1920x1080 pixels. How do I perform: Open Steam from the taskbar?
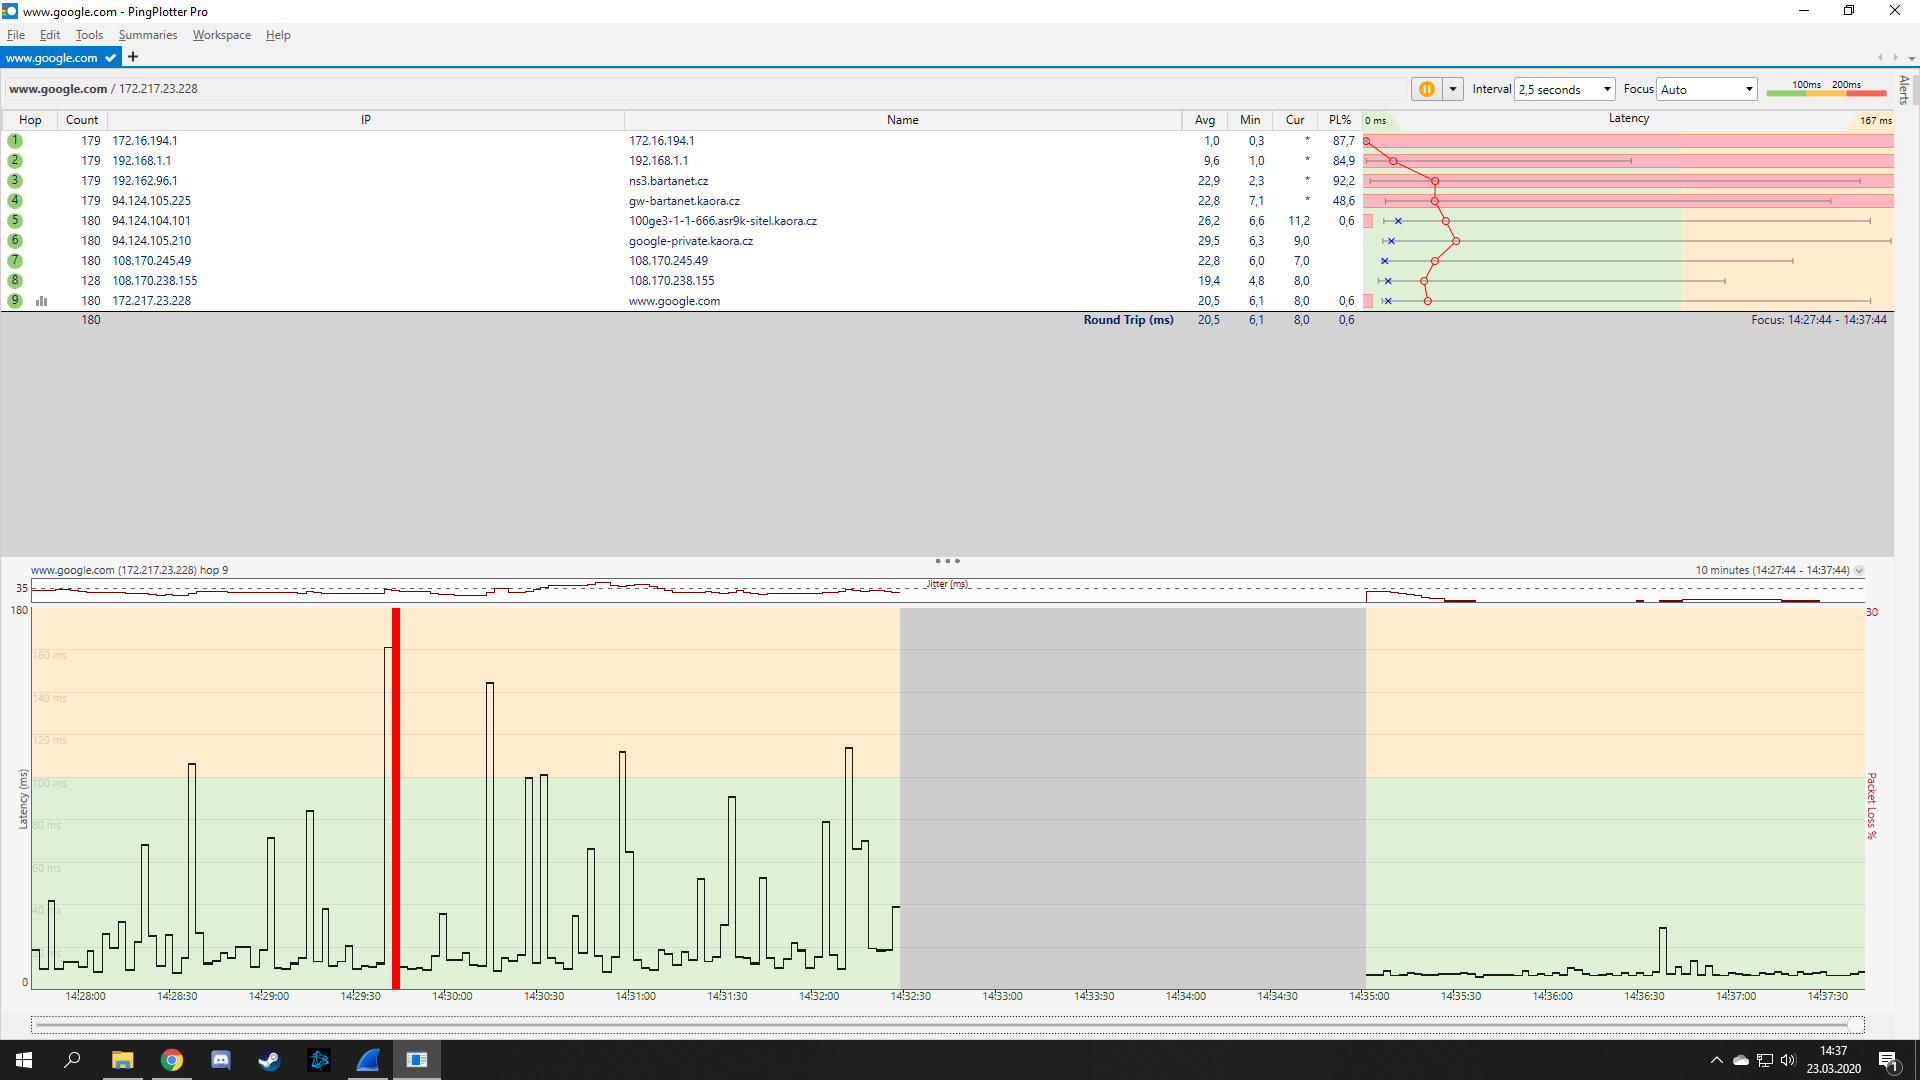(x=269, y=1060)
